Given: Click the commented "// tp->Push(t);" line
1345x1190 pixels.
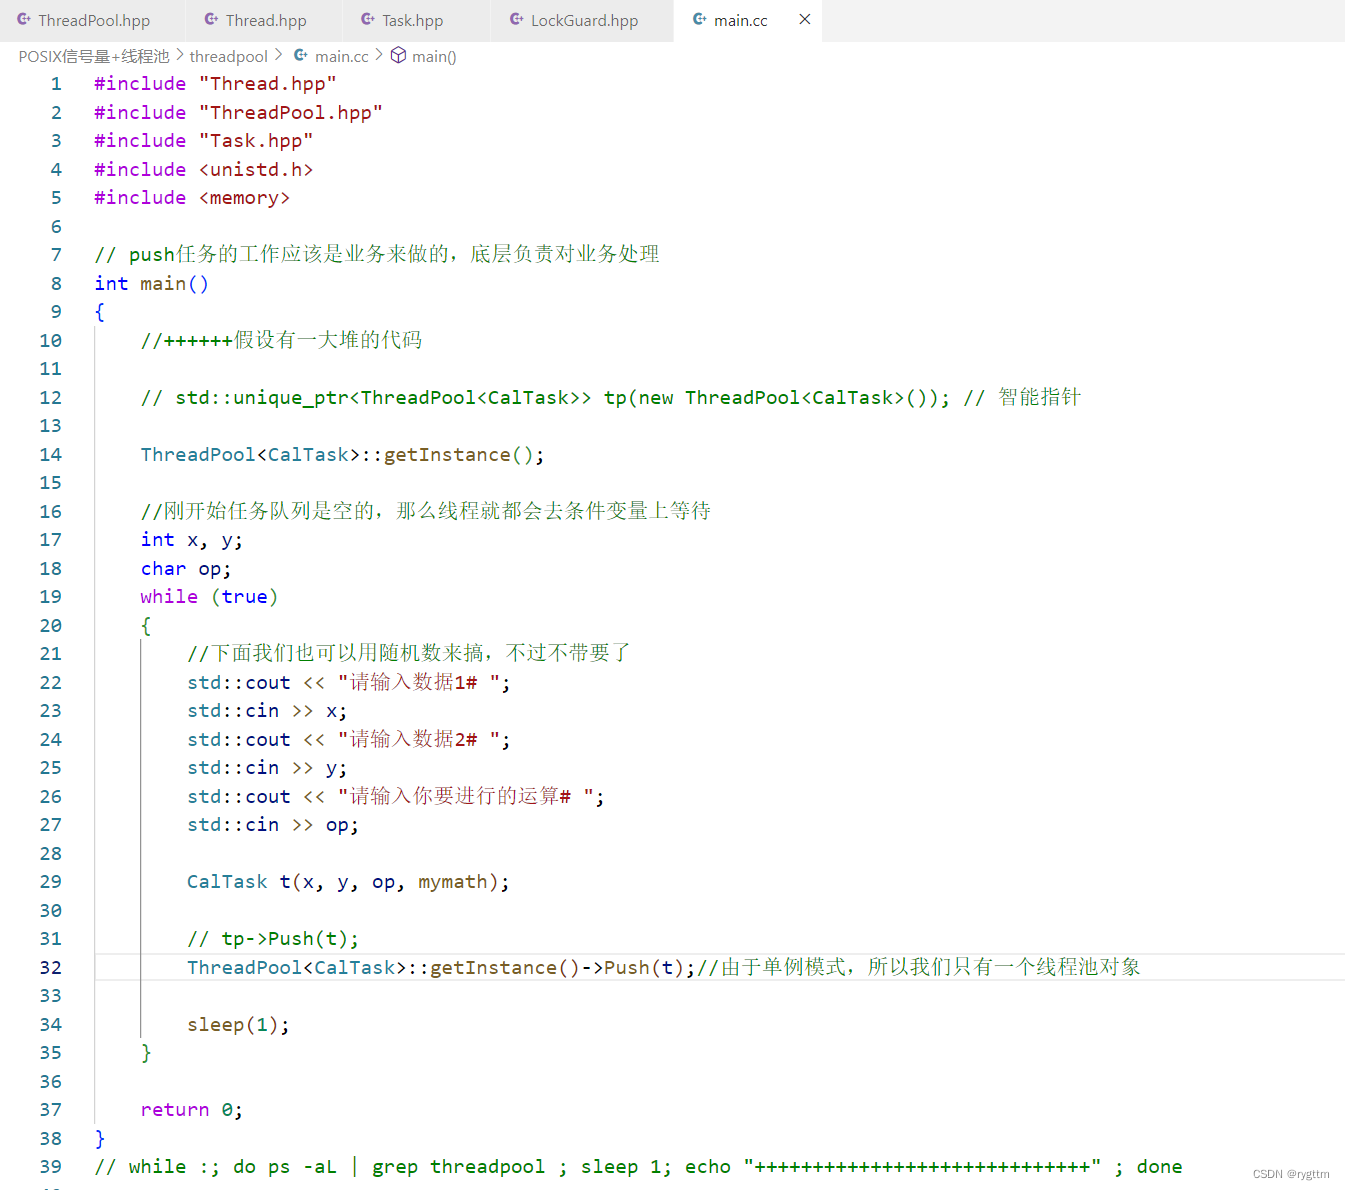Looking at the screenshot, I should point(273,939).
